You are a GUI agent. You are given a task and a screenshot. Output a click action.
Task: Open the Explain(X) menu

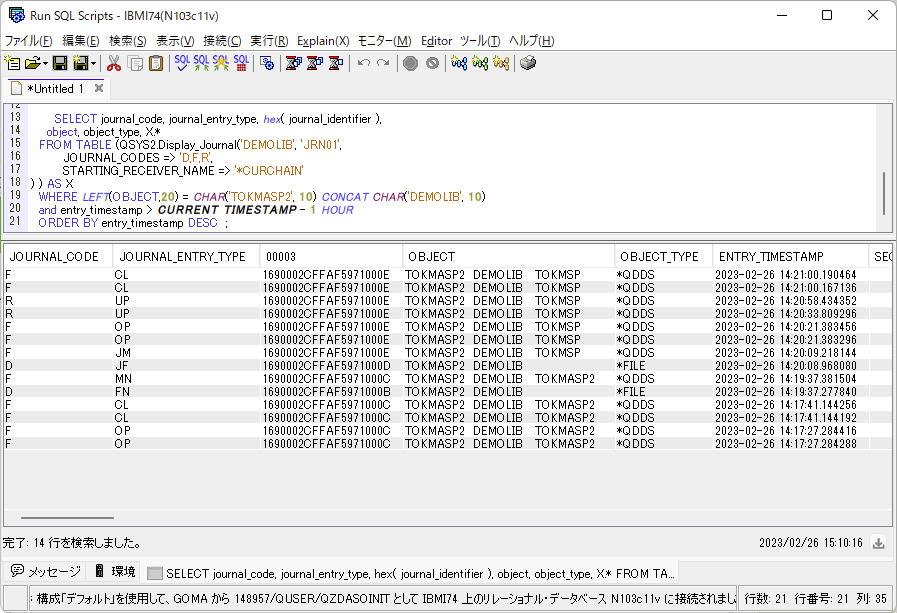(323, 41)
